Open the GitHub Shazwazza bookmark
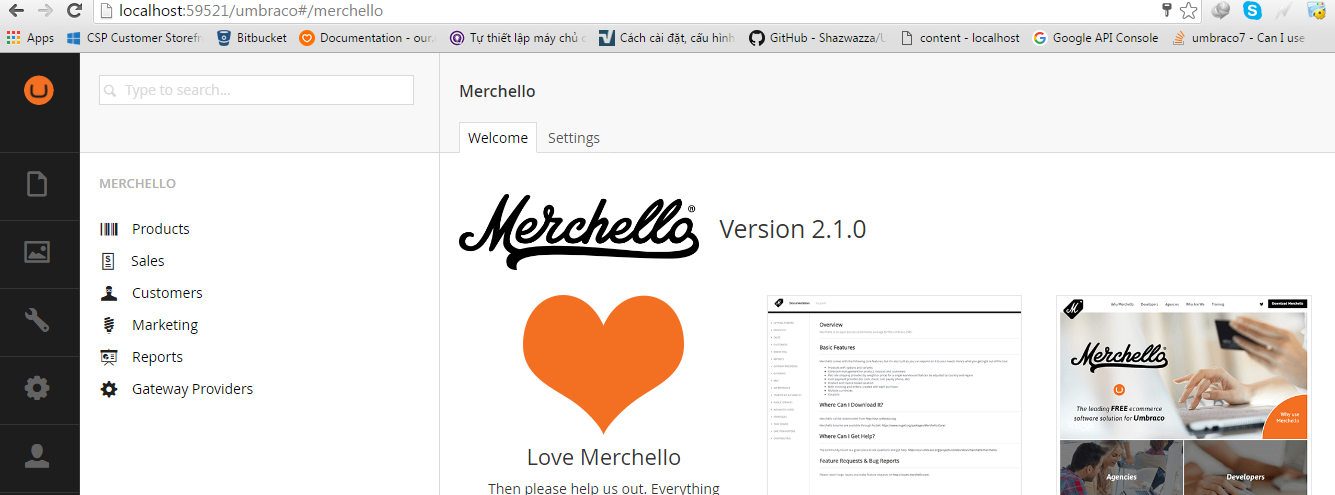This screenshot has height=495, width=1335. click(x=817, y=38)
